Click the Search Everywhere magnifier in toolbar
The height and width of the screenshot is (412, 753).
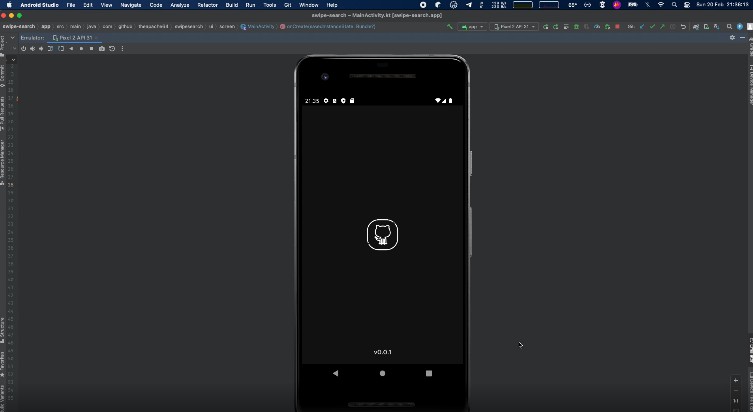729,26
